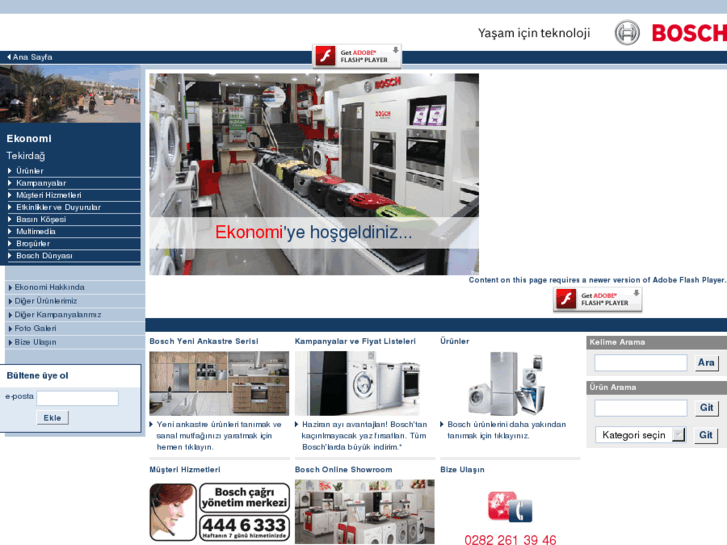Viewport: 727px width, 545px height.
Task: Click Git button next to Ürün Arama field
Action: (706, 408)
